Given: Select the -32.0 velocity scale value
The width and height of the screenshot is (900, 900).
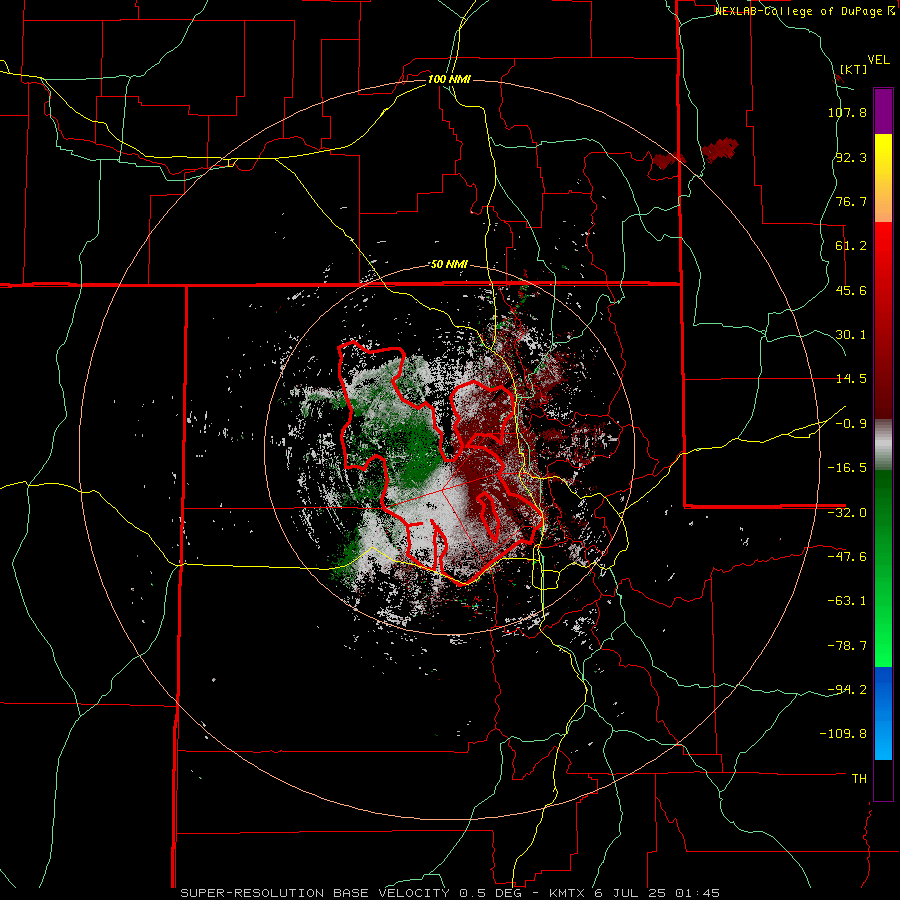Looking at the screenshot, I should tap(847, 513).
